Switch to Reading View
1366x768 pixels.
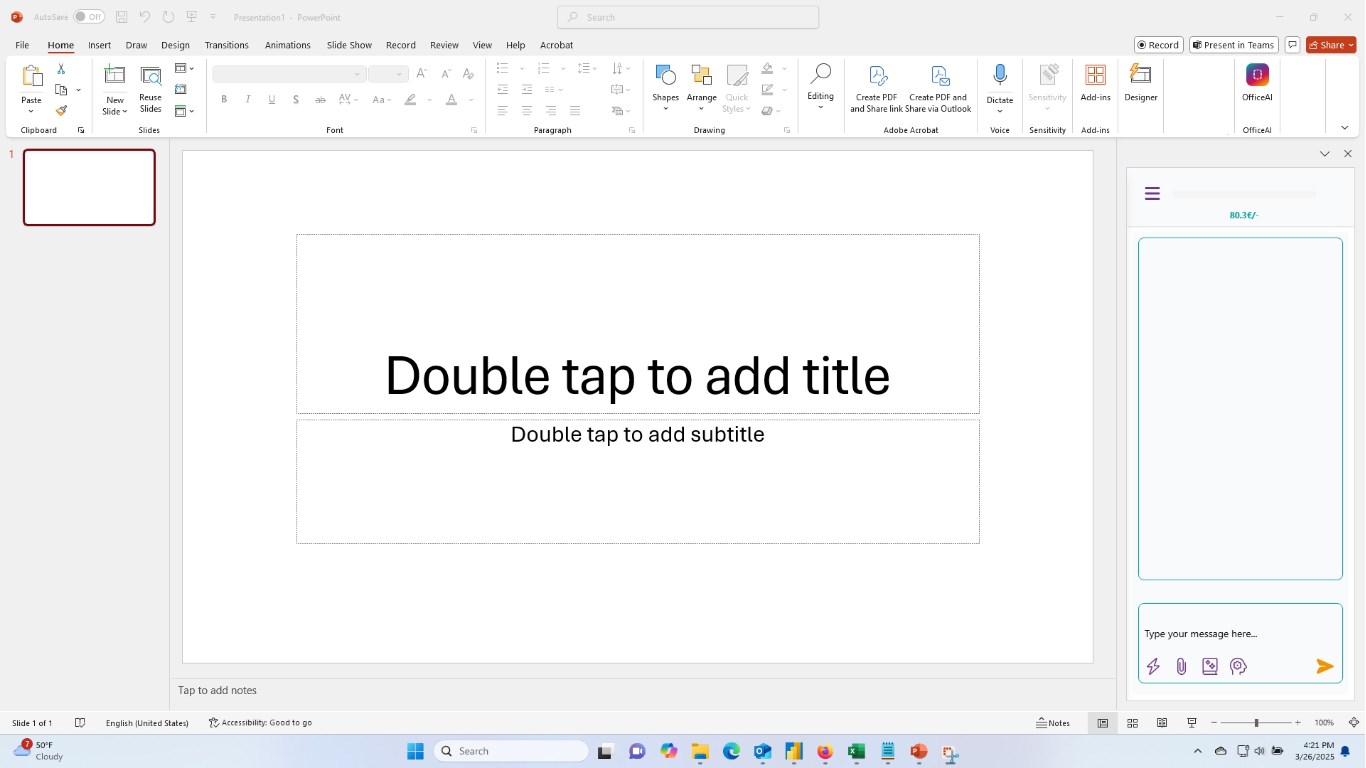[x=1162, y=723]
